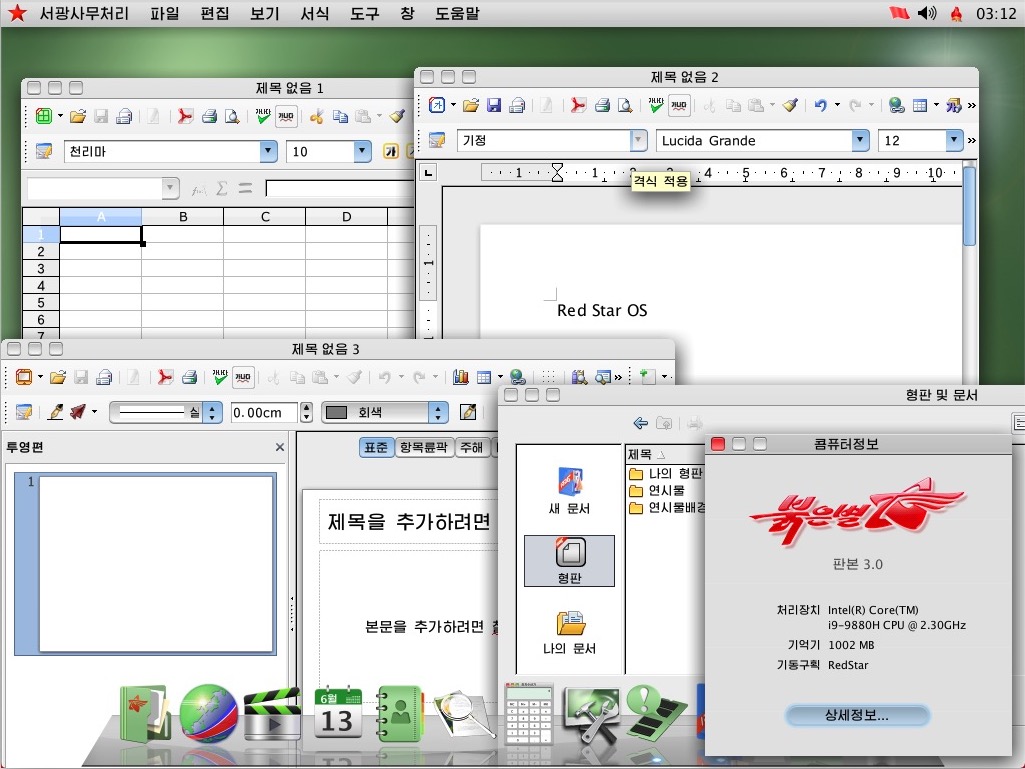Image resolution: width=1025 pixels, height=769 pixels.
Task: Export as PDF in the 제목 없음 2 window
Action: point(577,105)
